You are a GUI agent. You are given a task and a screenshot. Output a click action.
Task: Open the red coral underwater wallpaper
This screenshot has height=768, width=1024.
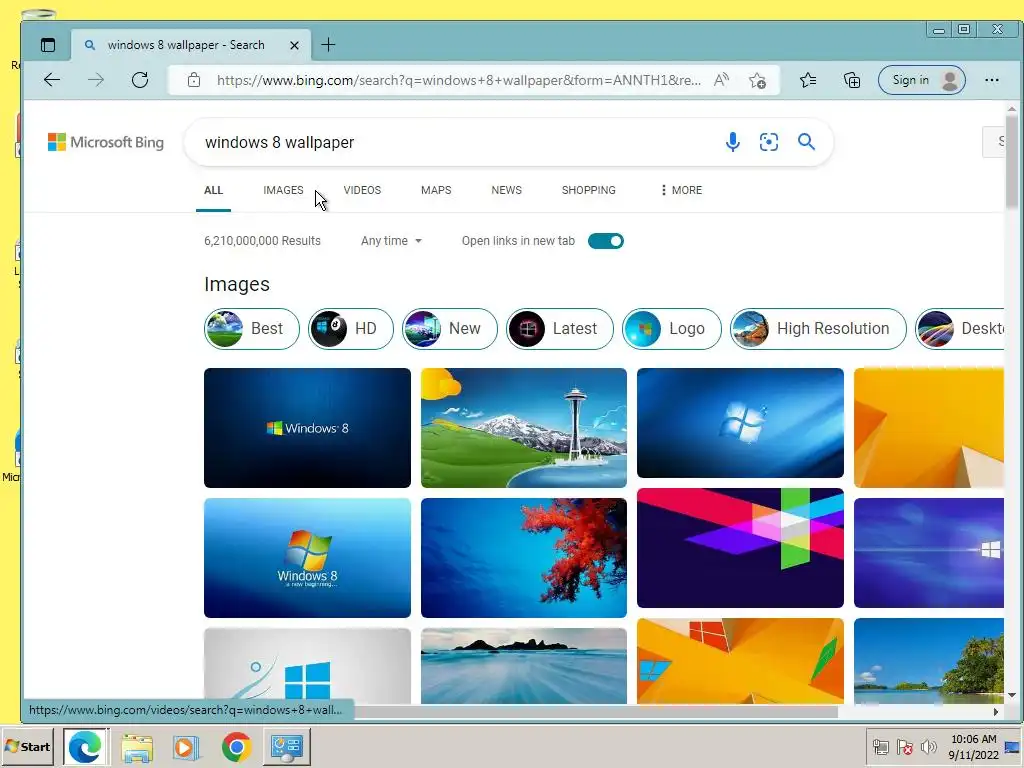524,558
